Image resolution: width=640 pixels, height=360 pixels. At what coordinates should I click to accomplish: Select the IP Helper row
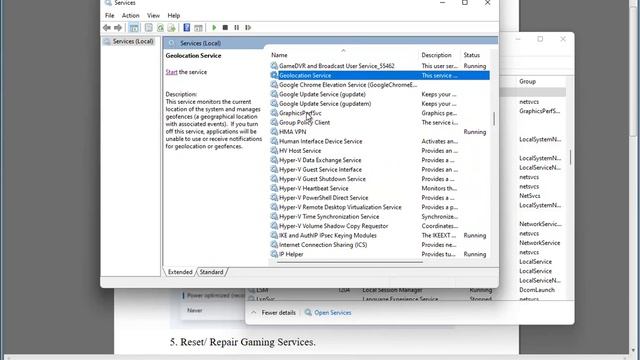point(380,254)
